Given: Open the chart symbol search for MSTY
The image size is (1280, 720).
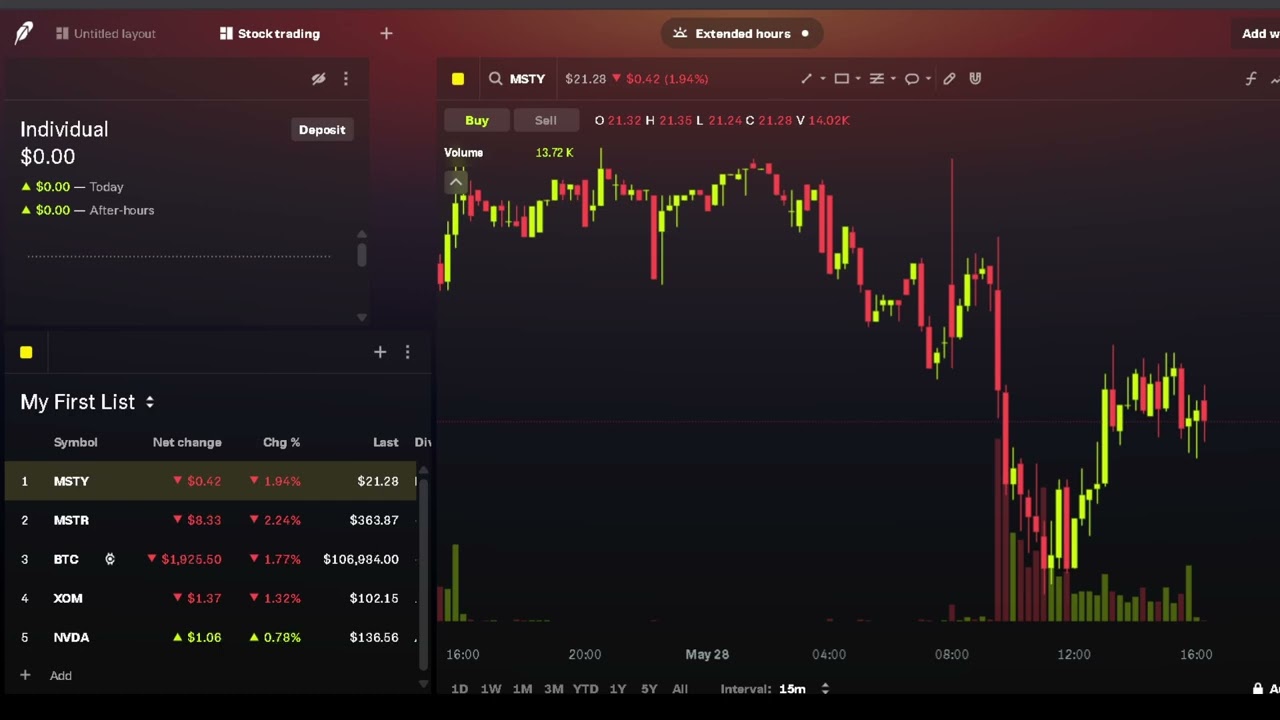Looking at the screenshot, I should pos(517,78).
